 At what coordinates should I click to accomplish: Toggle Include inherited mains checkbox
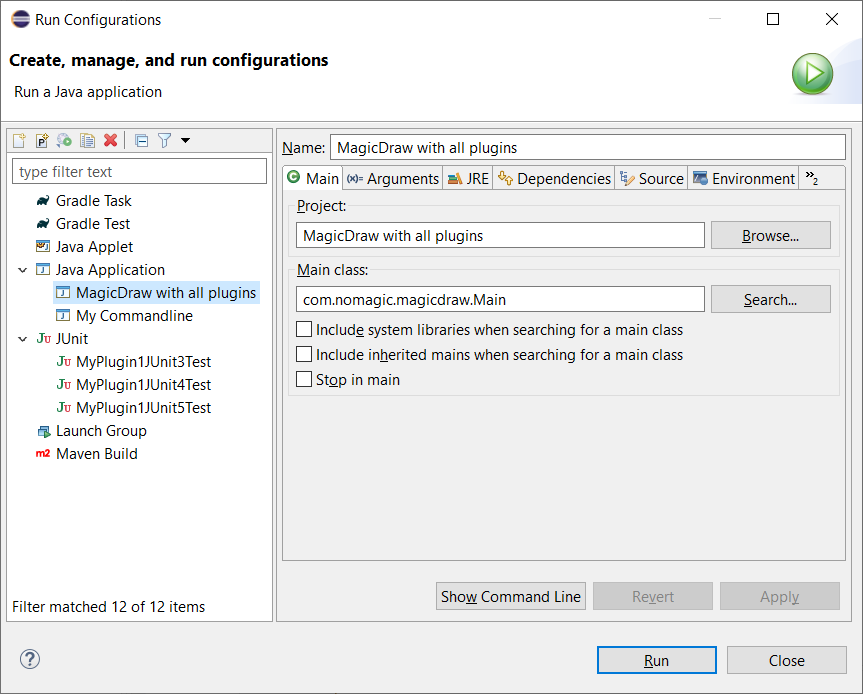[x=305, y=355]
